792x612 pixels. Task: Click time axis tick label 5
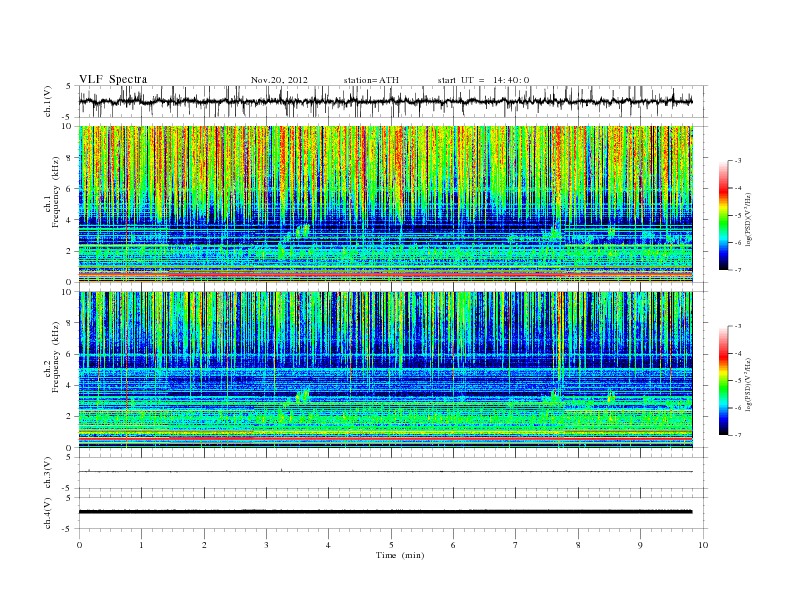391,545
